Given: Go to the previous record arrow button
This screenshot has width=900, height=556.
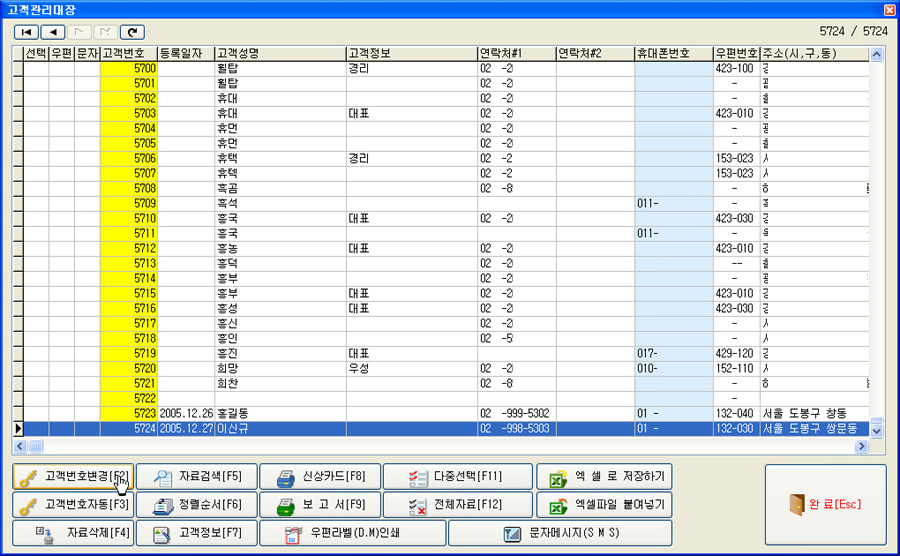Looking at the screenshot, I should [x=53, y=32].
